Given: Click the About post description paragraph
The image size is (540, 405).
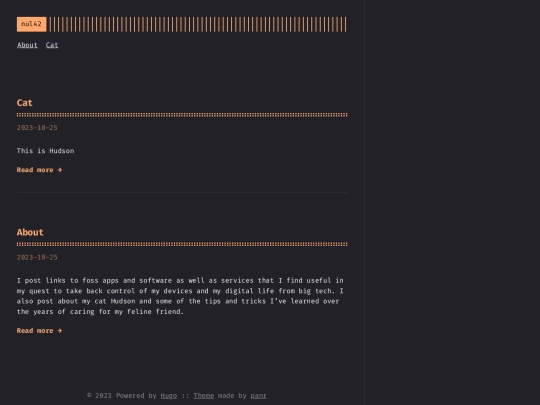Looking at the screenshot, I should tap(180, 296).
